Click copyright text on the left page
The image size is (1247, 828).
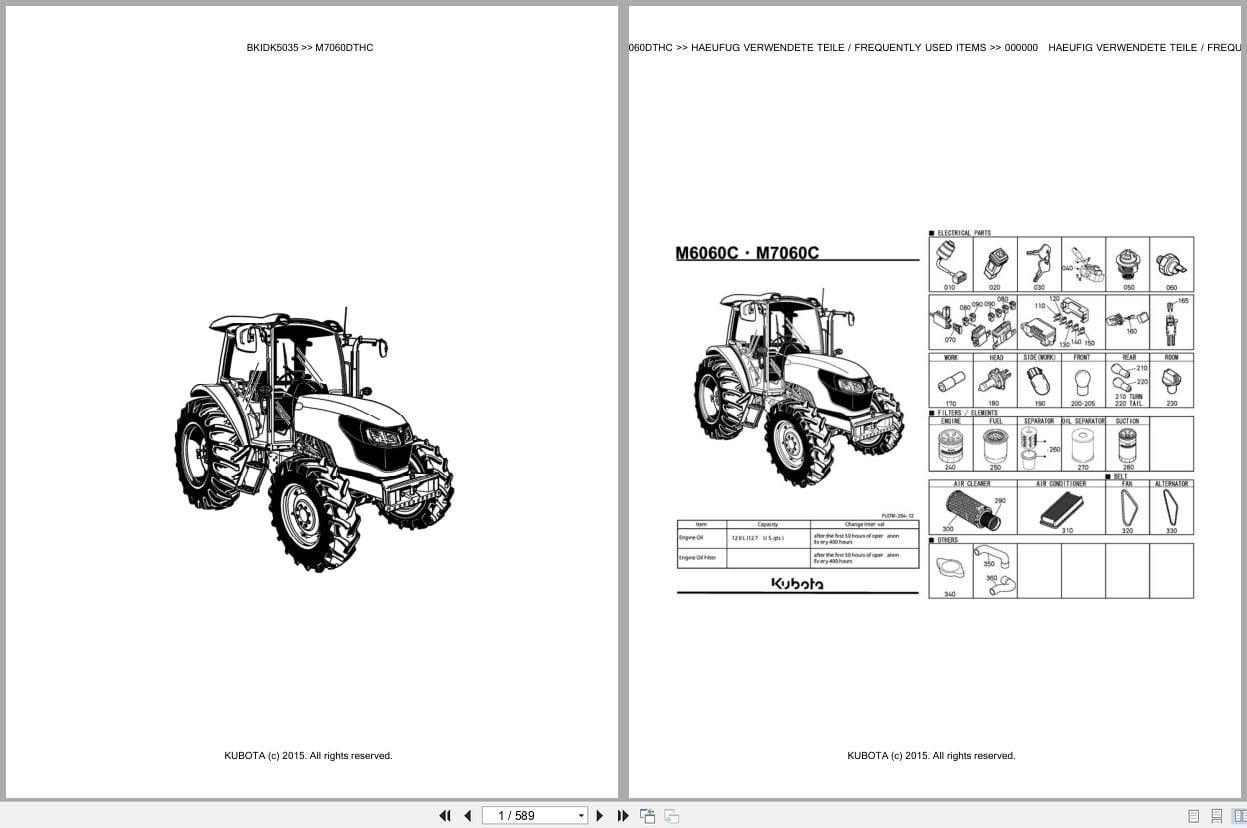coord(308,756)
